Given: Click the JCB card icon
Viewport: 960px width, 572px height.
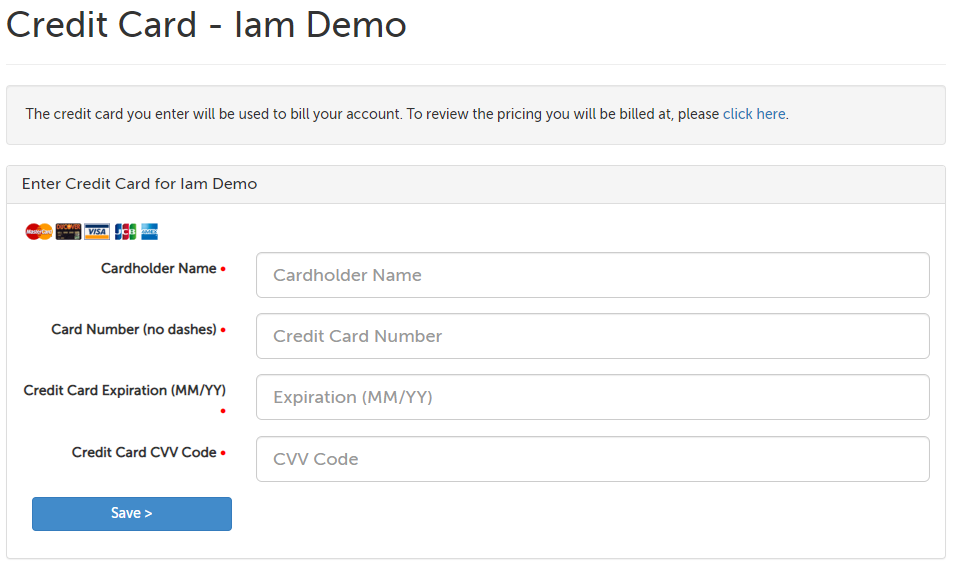Looking at the screenshot, I should point(125,232).
